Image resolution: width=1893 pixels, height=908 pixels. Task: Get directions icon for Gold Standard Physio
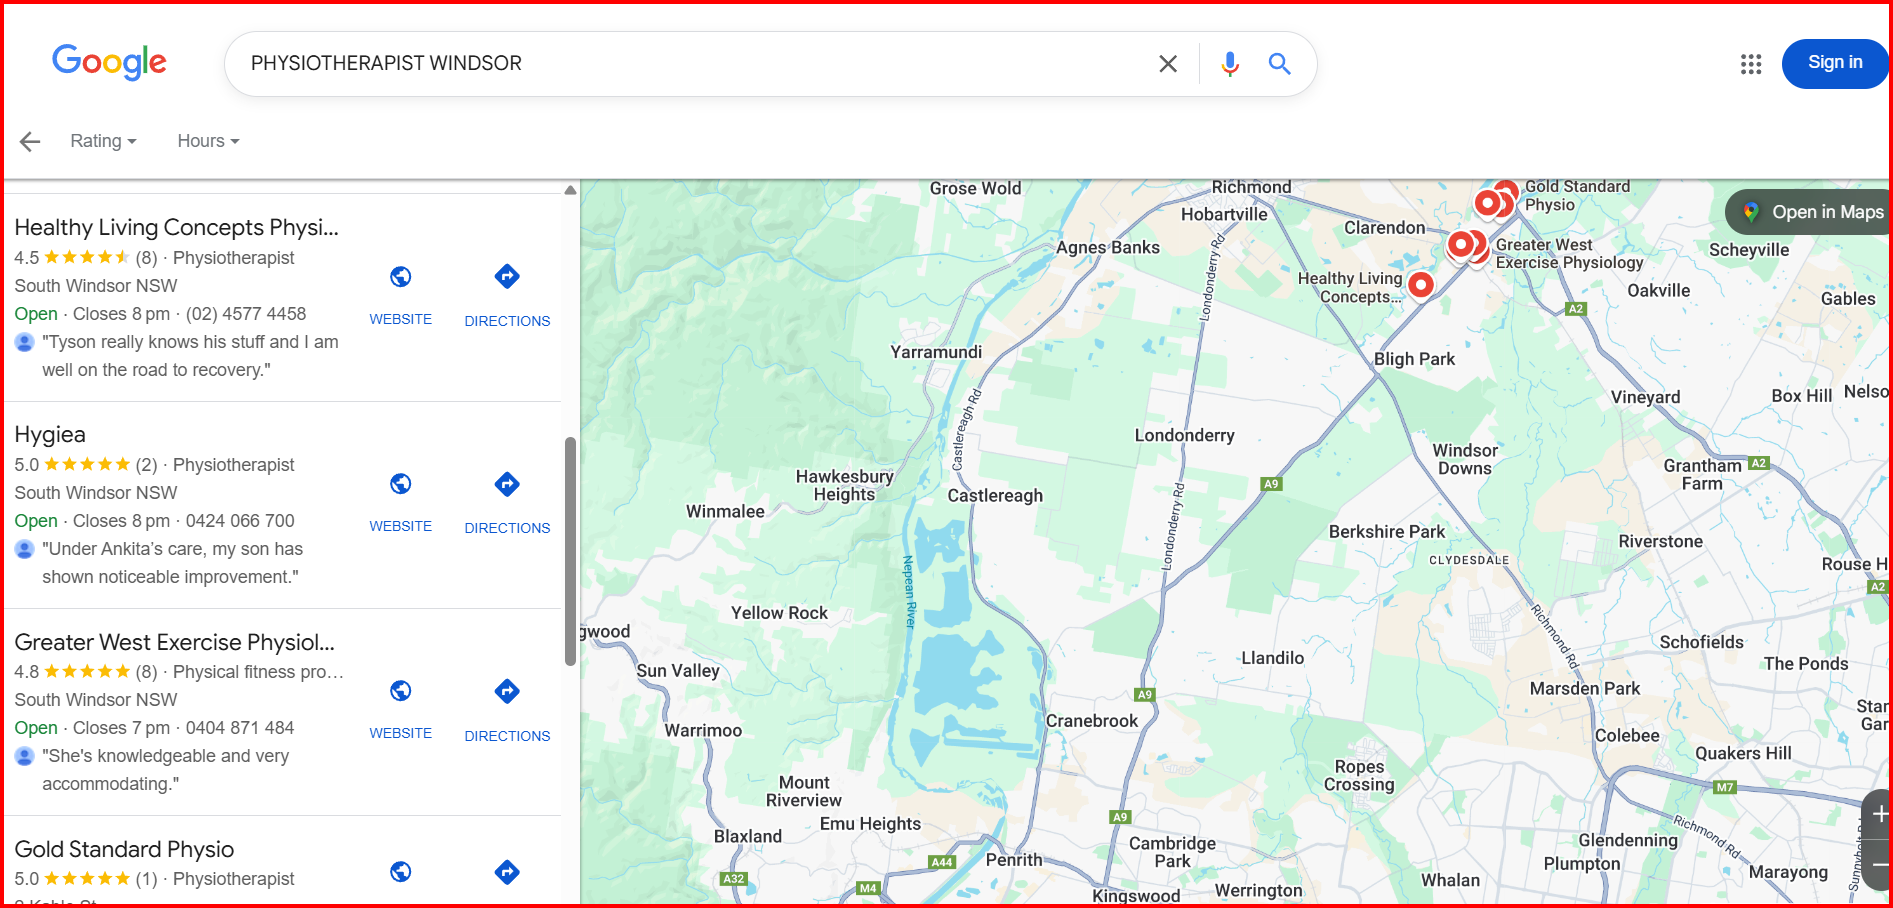(x=507, y=872)
